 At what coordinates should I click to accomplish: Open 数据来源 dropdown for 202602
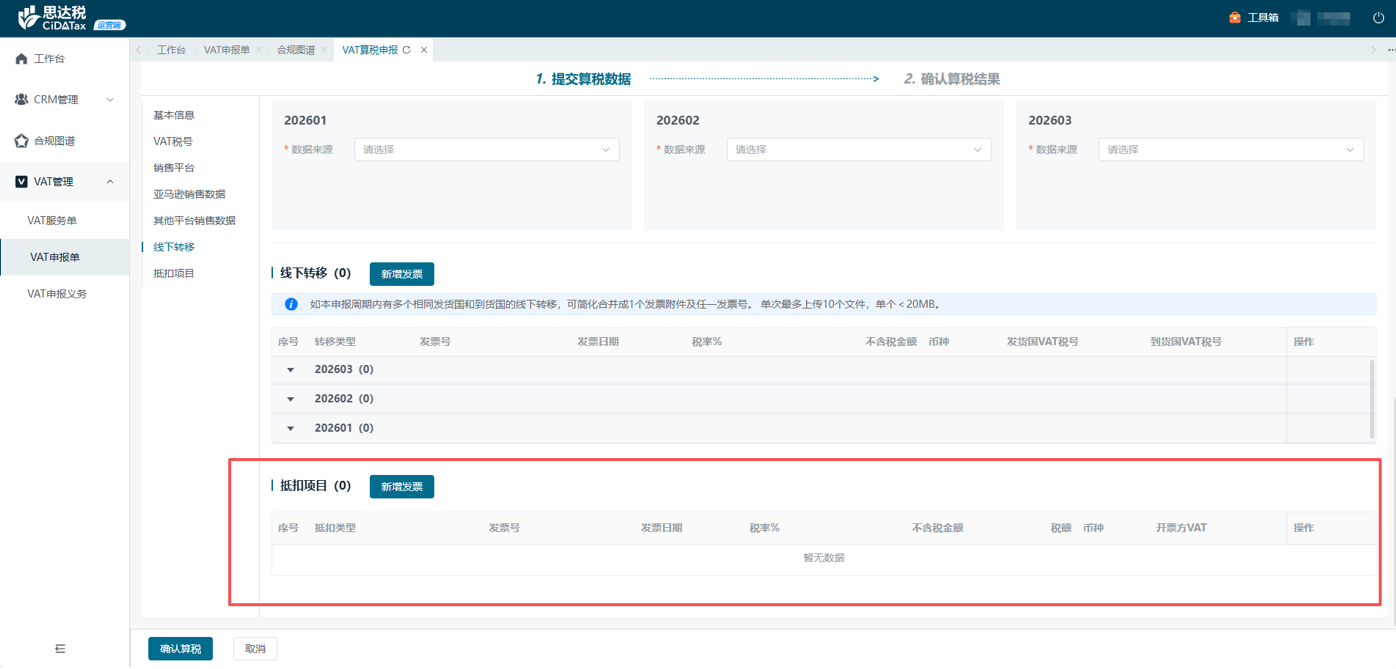(x=858, y=150)
